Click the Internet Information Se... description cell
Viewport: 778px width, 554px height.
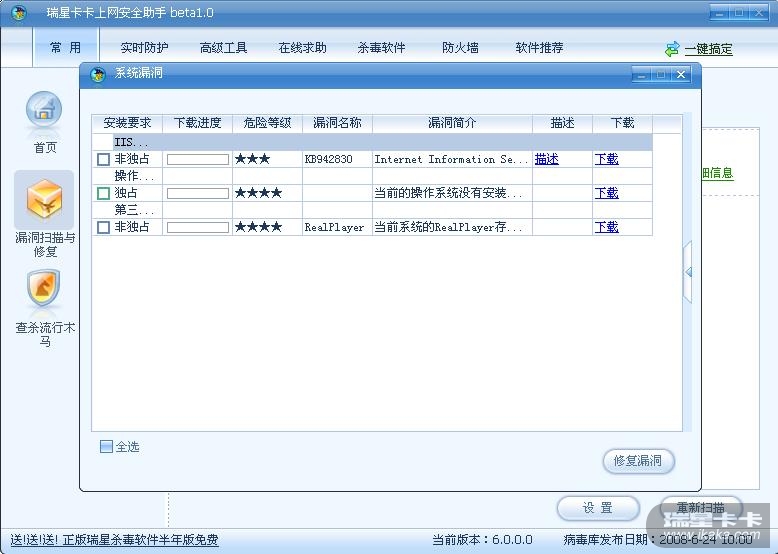pyautogui.click(x=451, y=159)
